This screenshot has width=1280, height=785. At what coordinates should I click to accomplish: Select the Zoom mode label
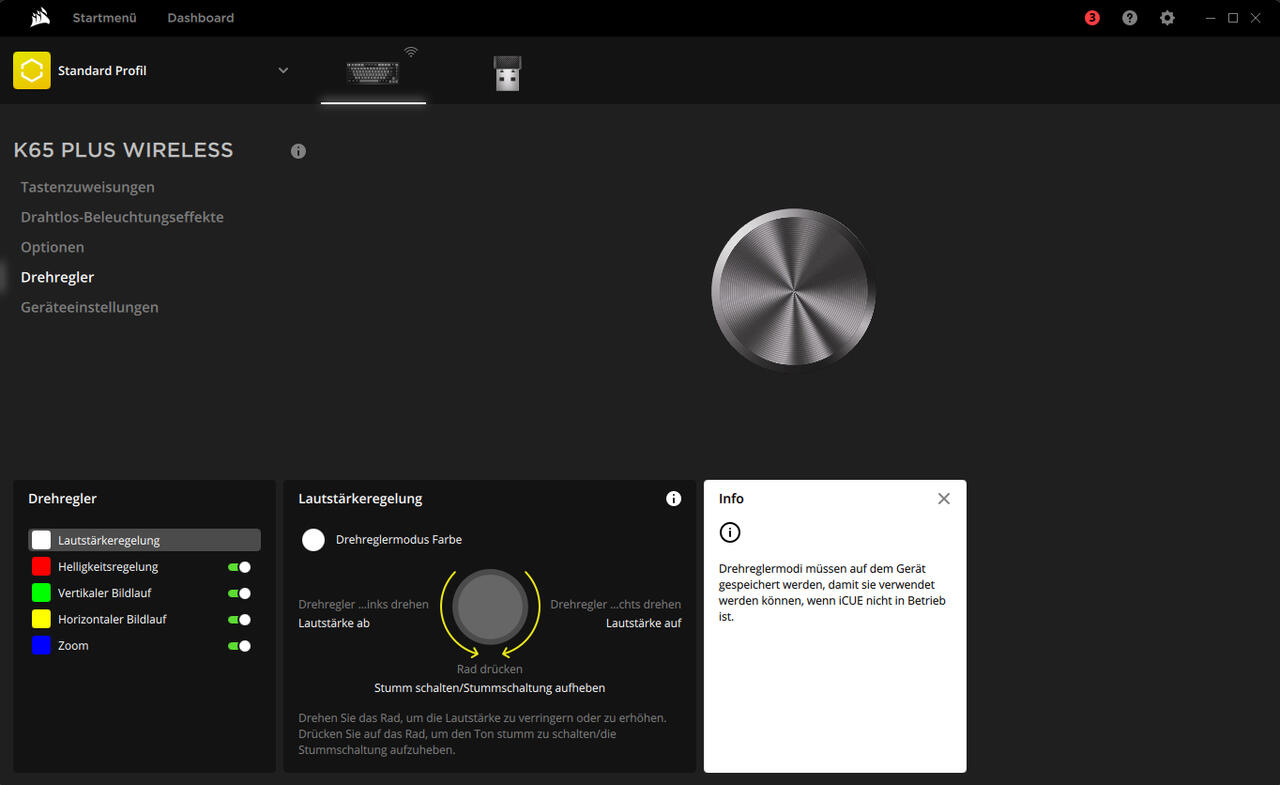click(x=73, y=646)
